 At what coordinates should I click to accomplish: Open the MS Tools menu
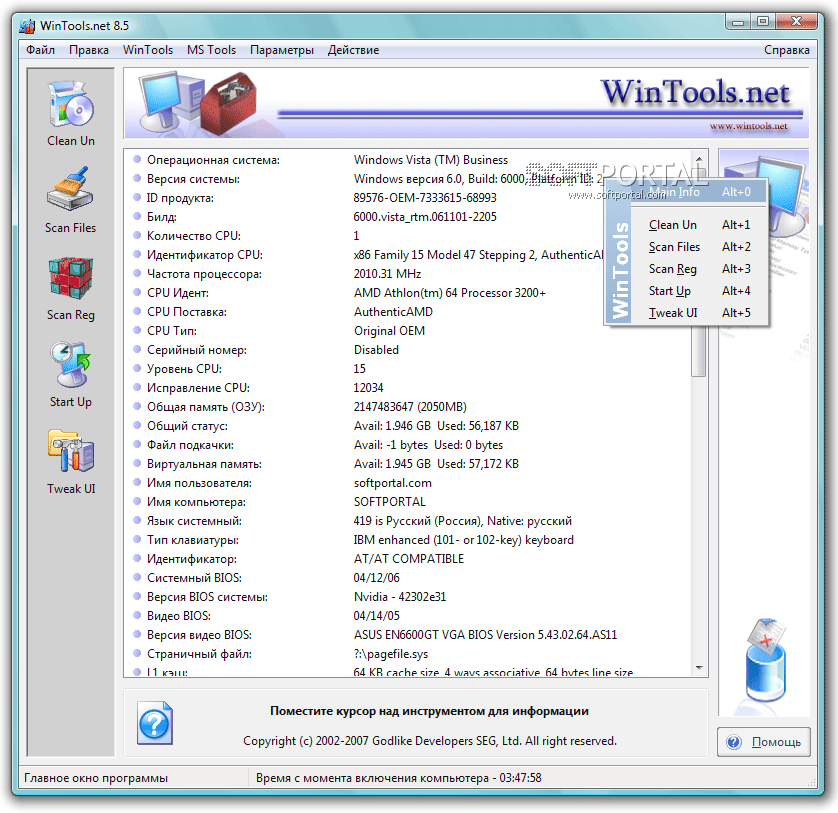coord(211,50)
